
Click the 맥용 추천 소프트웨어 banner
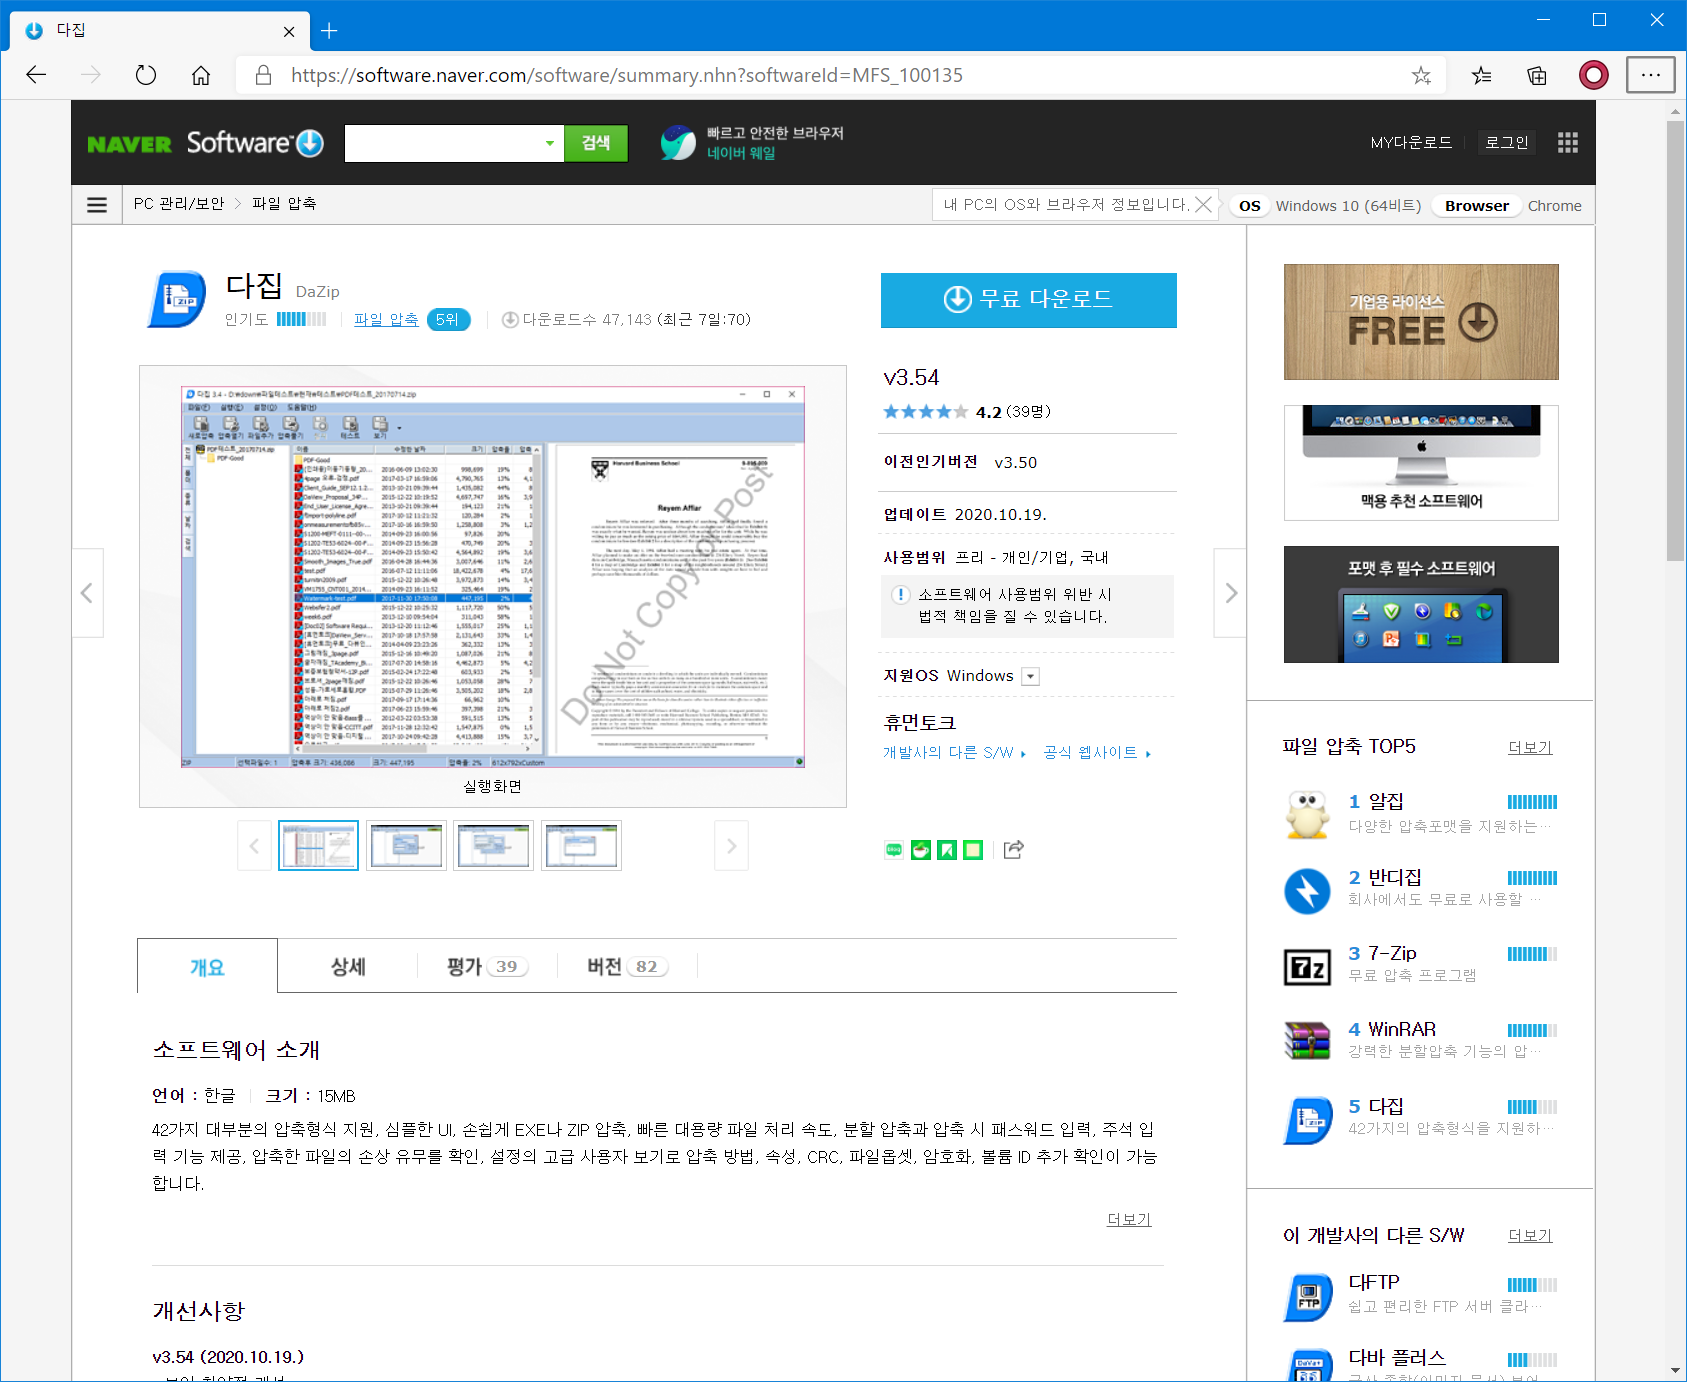point(1421,463)
